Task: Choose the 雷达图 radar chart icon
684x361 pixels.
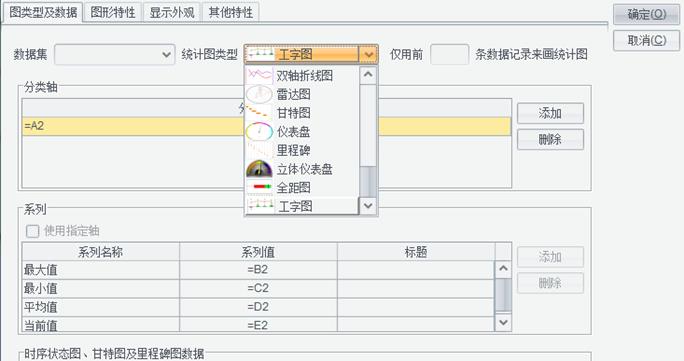Action: tap(260, 94)
